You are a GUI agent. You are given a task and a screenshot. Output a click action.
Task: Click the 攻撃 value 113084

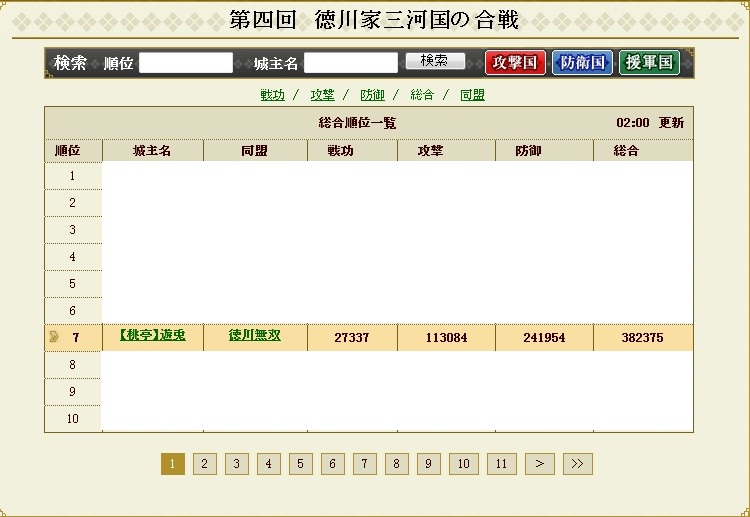pos(446,338)
